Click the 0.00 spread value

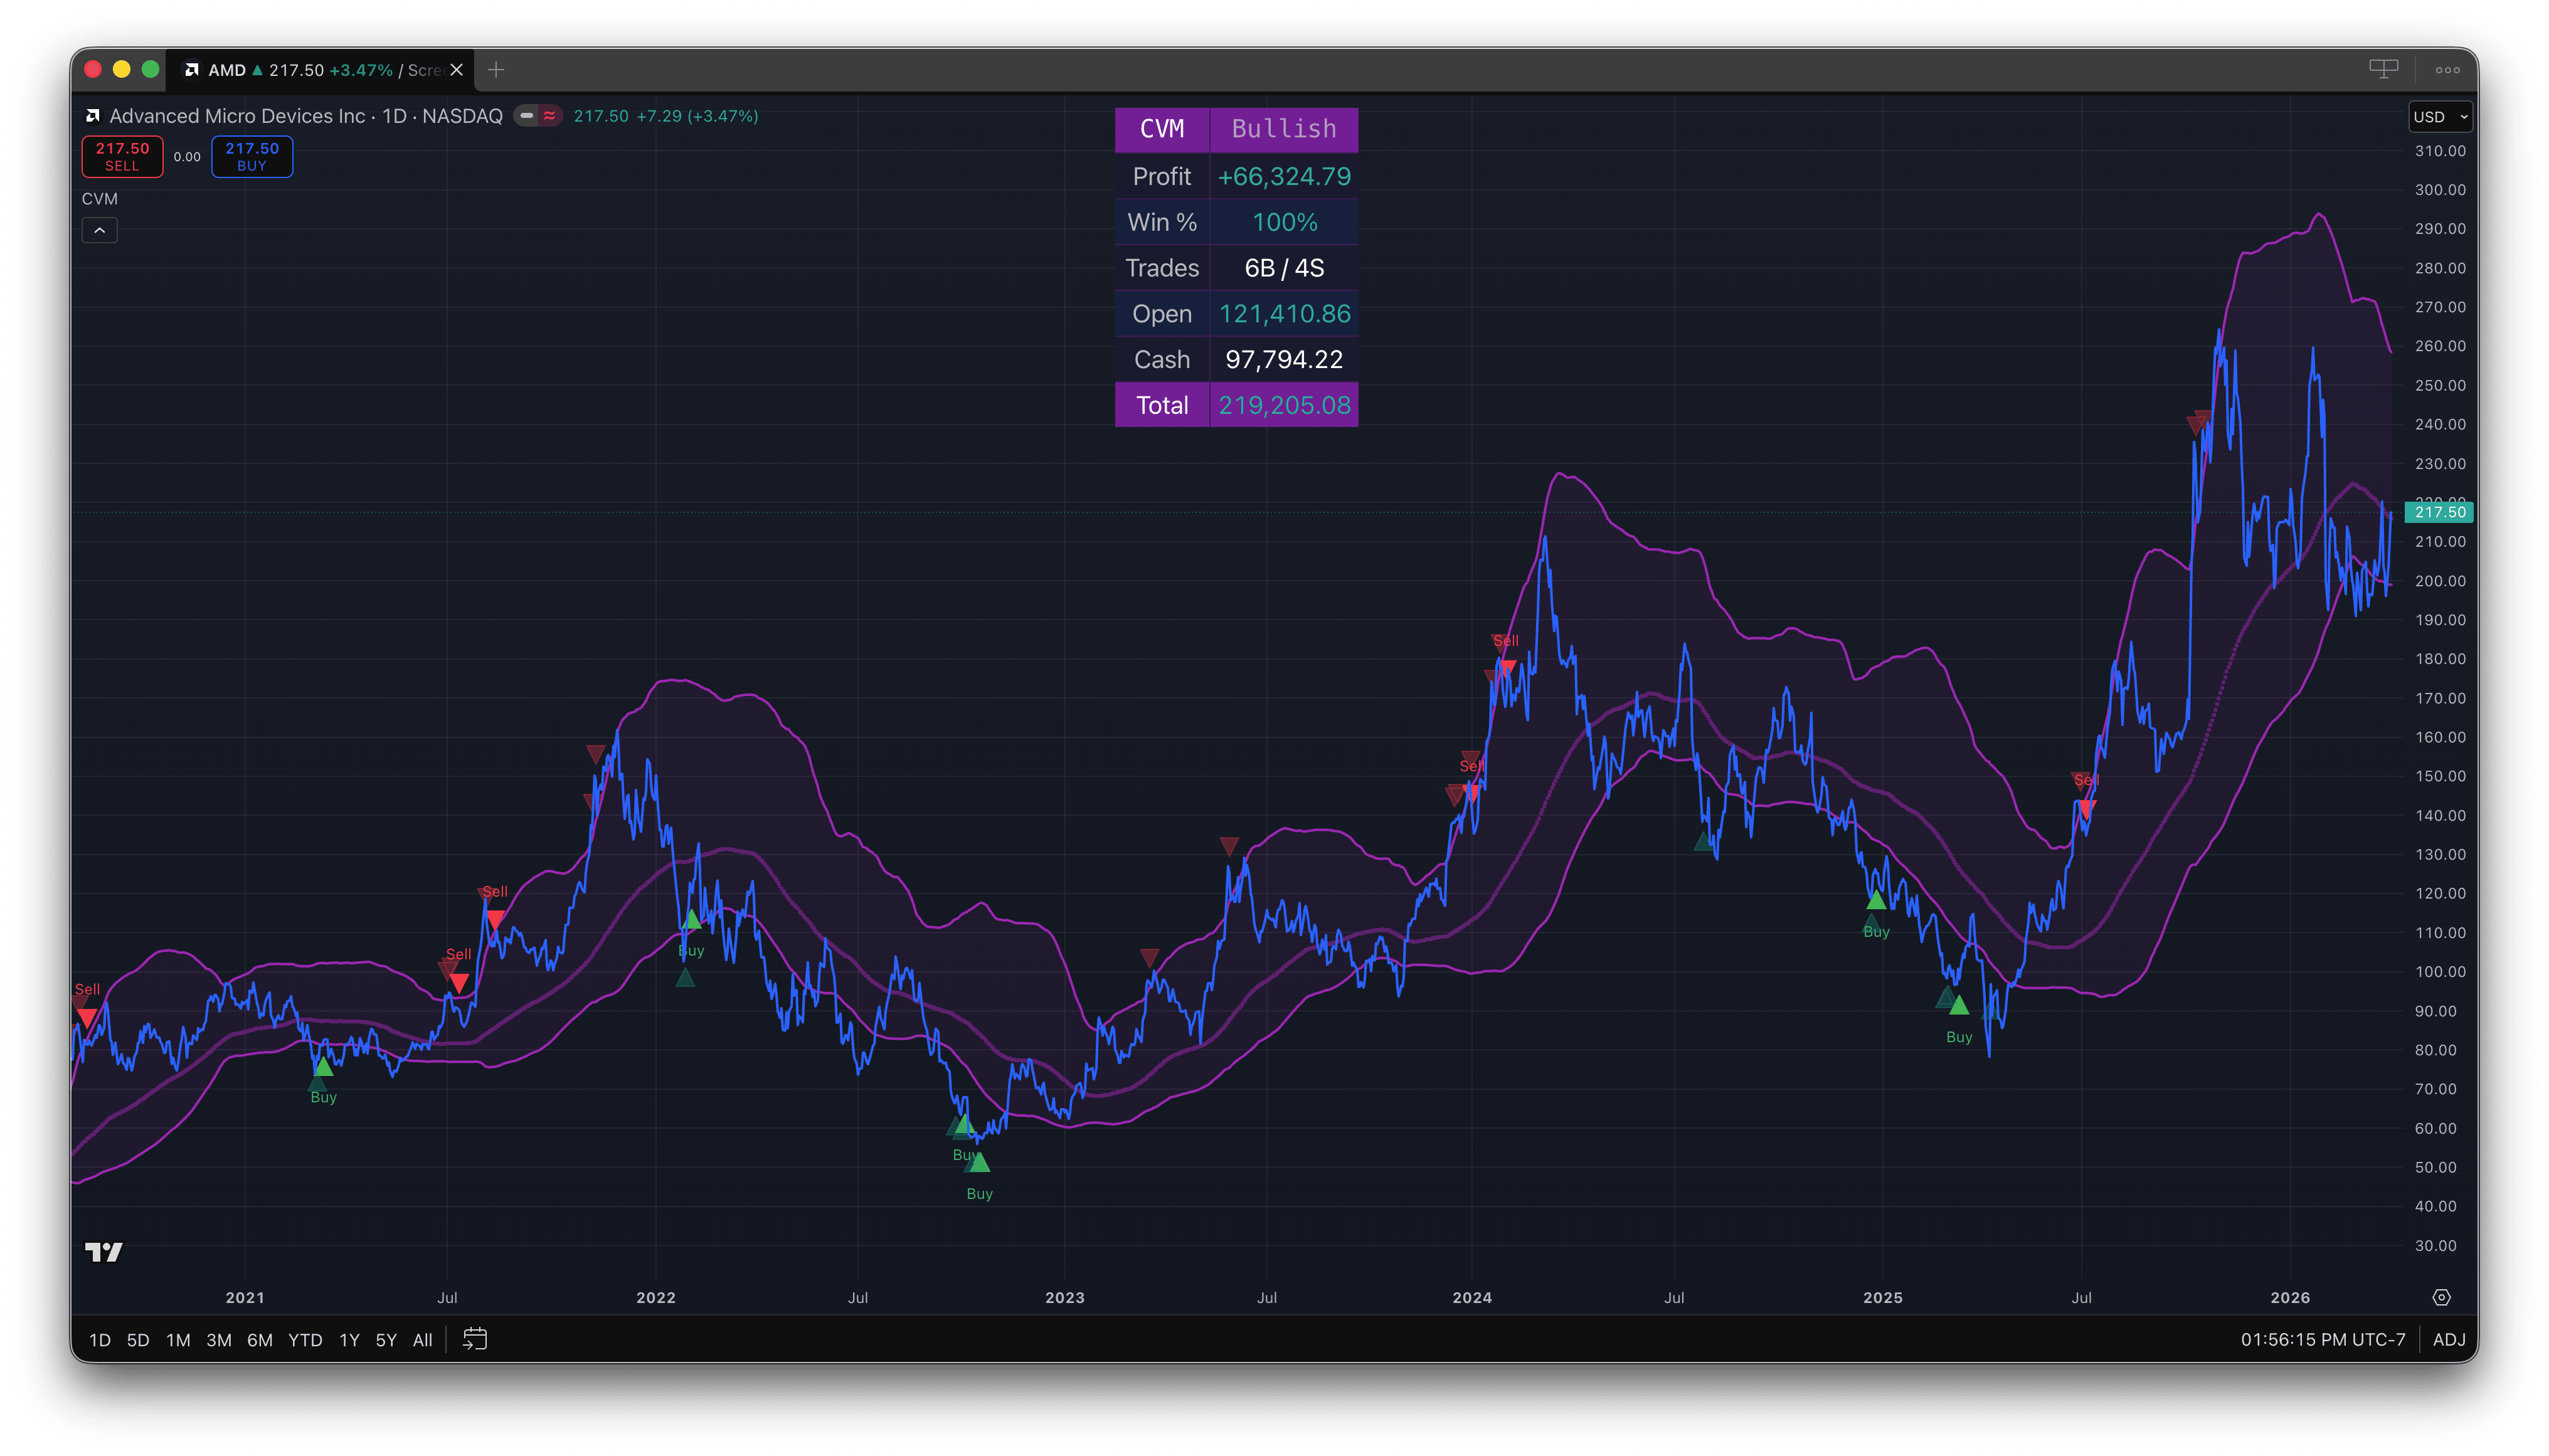(x=187, y=157)
